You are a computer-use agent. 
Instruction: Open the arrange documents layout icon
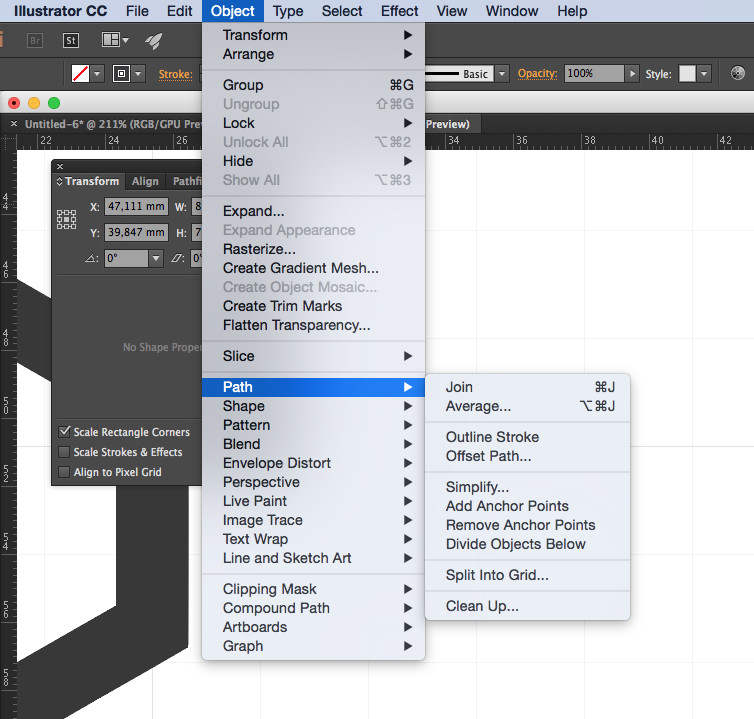(x=115, y=40)
